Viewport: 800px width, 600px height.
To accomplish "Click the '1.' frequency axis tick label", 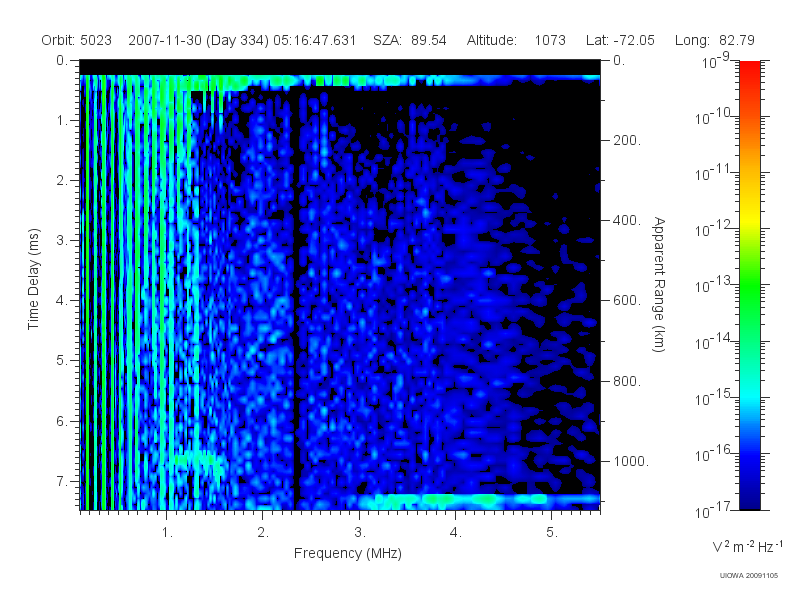I will point(167,533).
